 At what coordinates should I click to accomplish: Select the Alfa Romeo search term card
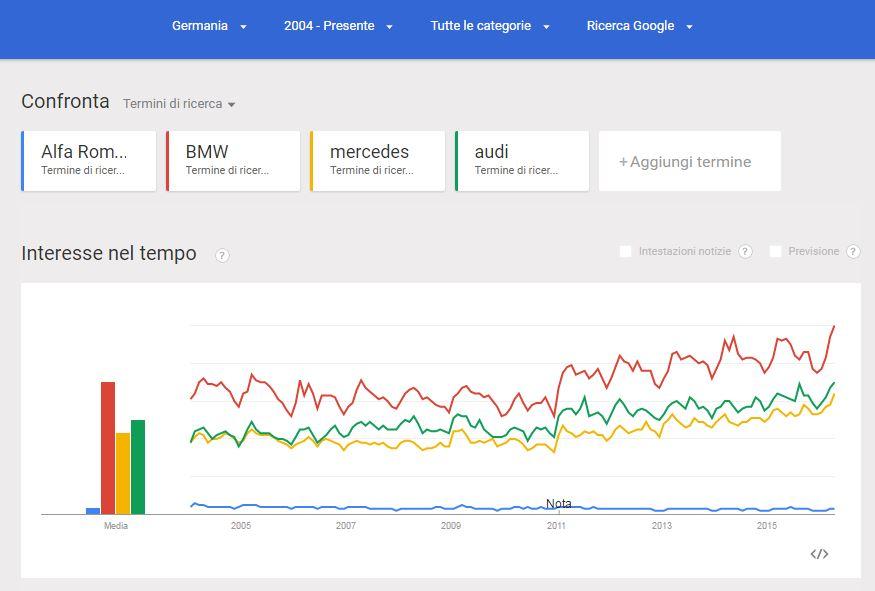click(88, 160)
